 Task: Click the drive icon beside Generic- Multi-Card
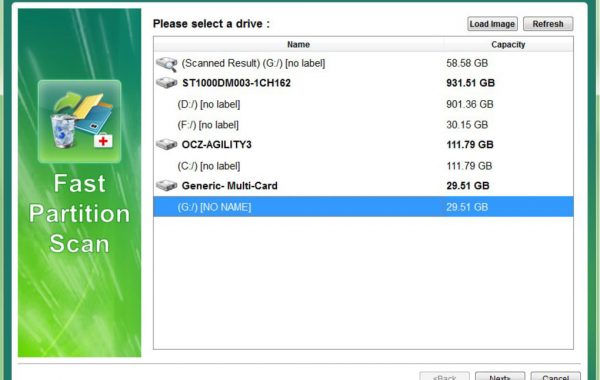[166, 186]
